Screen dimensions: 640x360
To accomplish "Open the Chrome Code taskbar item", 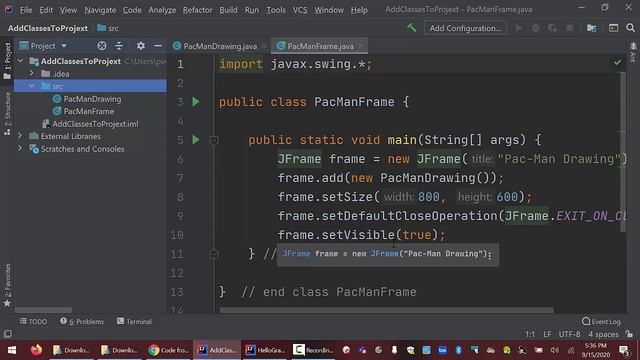I will [x=168, y=350].
